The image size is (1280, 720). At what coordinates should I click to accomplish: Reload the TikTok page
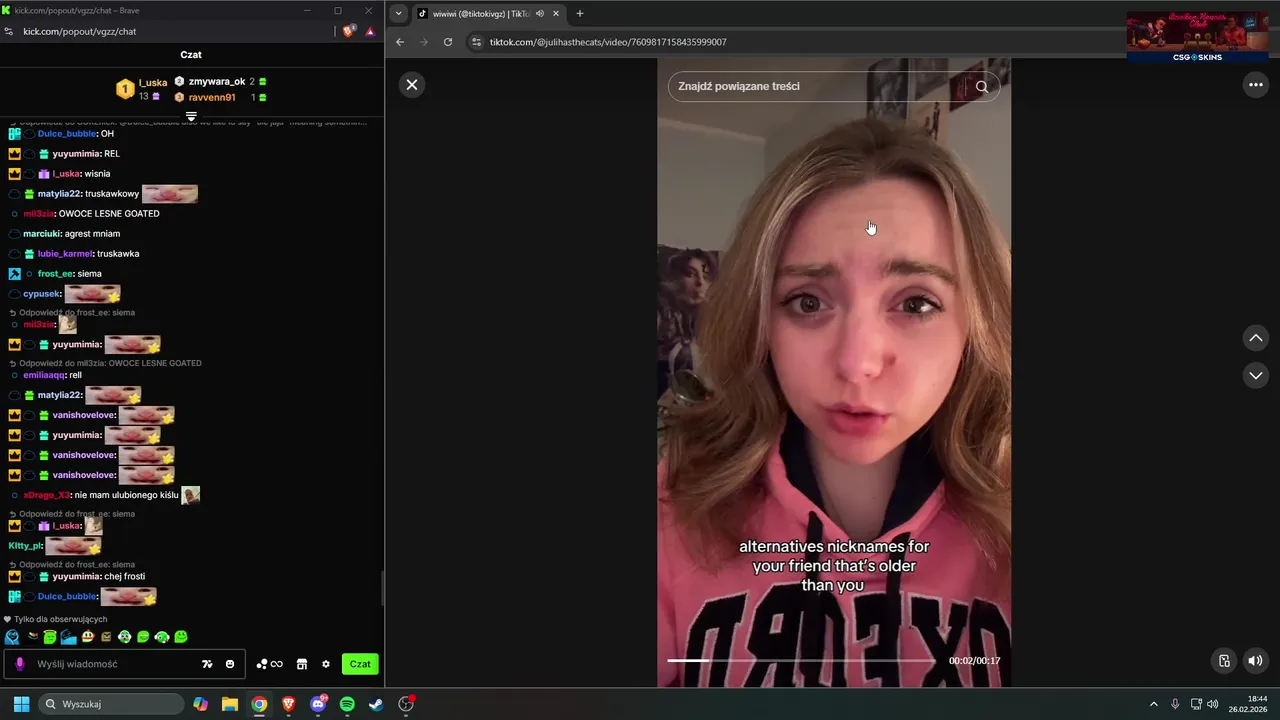coord(448,42)
